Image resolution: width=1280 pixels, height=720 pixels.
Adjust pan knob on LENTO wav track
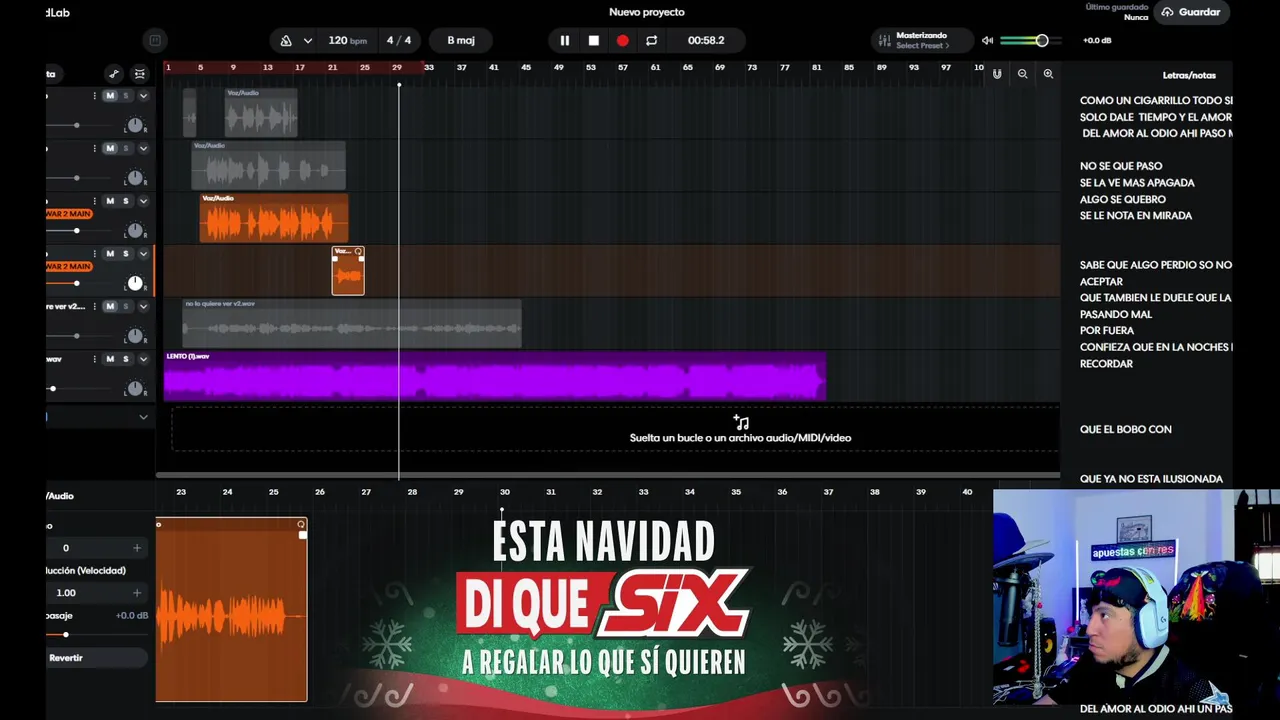tap(135, 388)
